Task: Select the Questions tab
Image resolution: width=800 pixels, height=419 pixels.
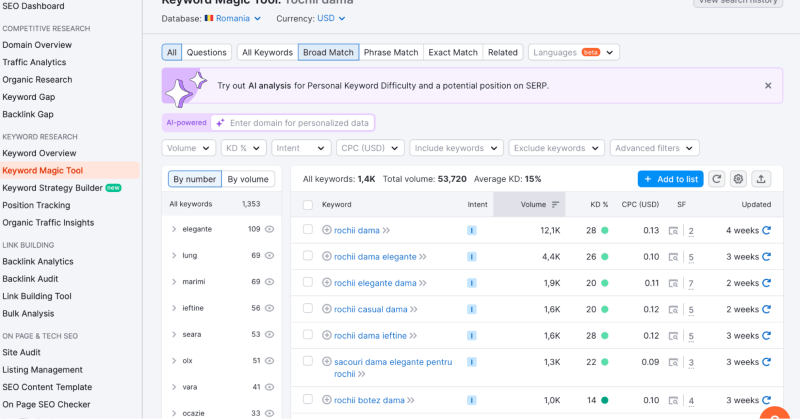Action: pyautogui.click(x=207, y=52)
